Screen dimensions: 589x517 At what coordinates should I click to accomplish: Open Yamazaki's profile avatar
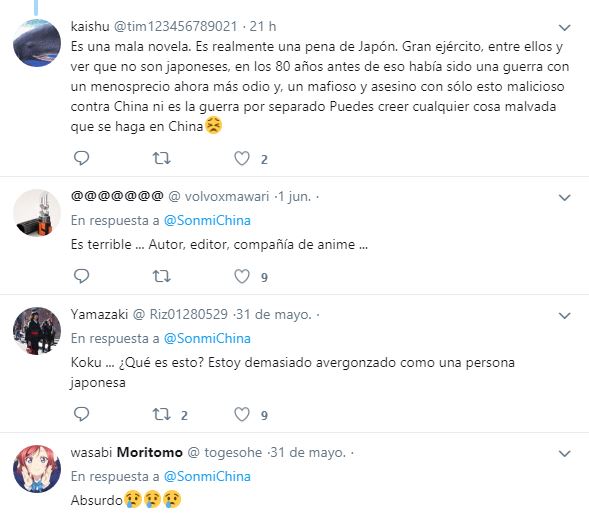pos(37,331)
